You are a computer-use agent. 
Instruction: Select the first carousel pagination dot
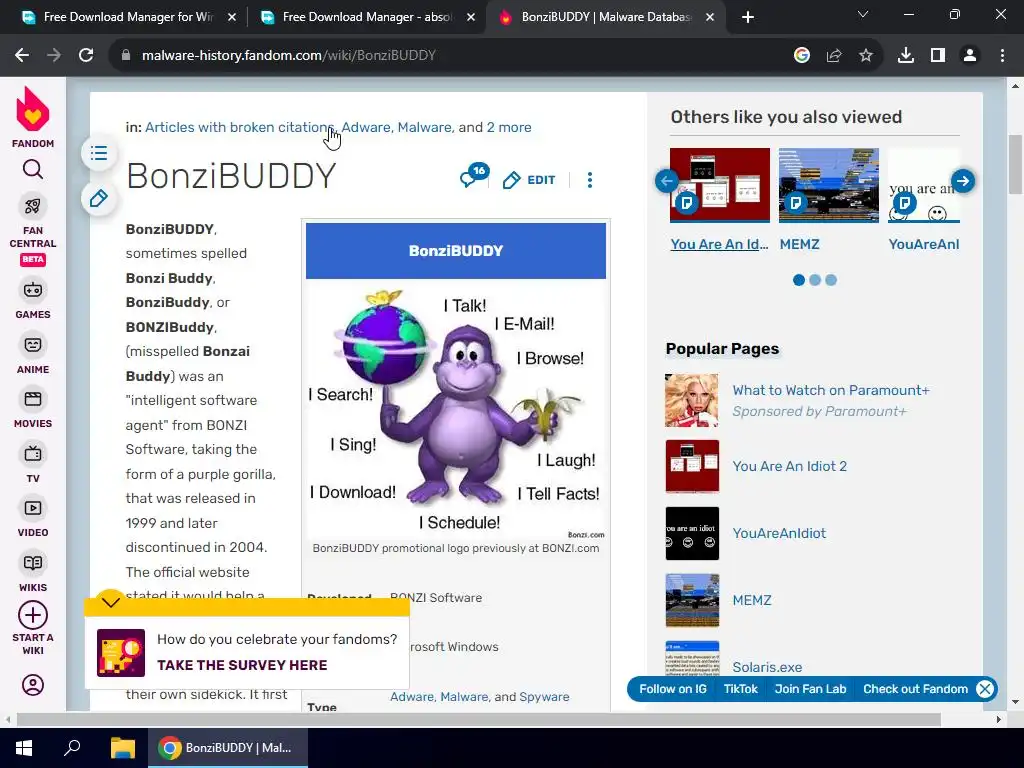point(799,280)
